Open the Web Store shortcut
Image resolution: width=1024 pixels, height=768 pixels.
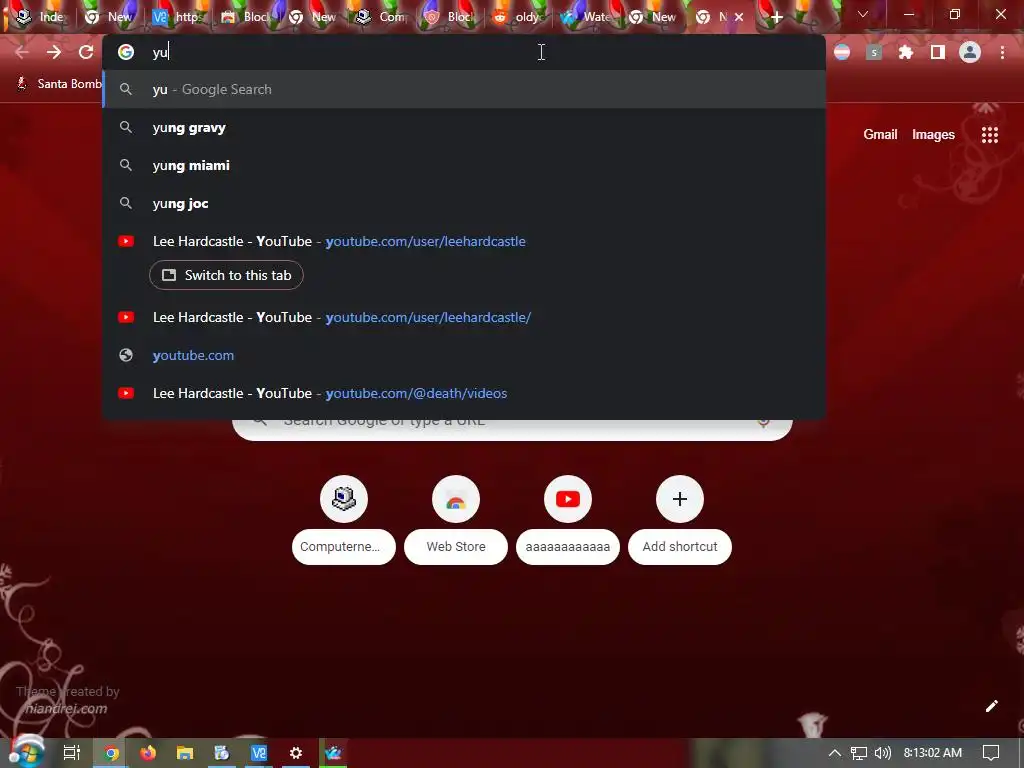pos(456,519)
